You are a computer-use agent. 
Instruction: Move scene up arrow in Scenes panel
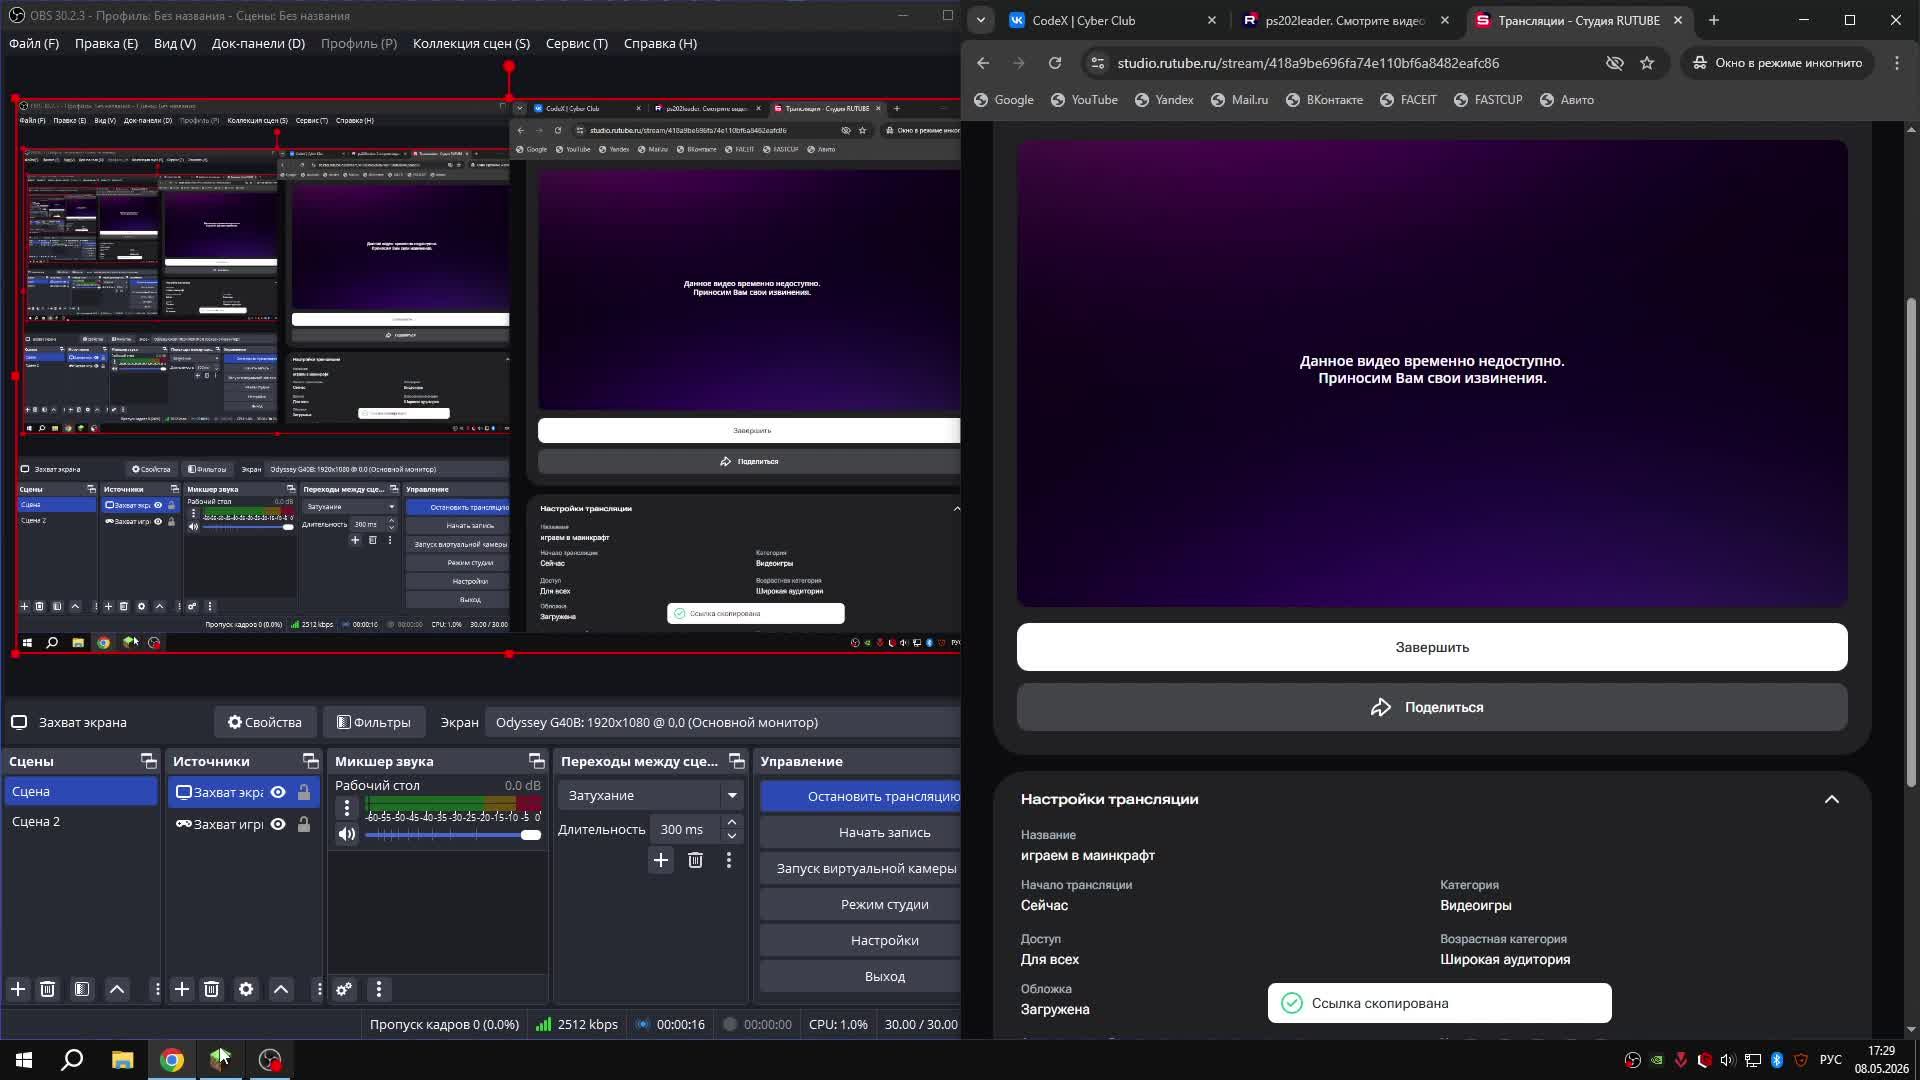coord(117,989)
